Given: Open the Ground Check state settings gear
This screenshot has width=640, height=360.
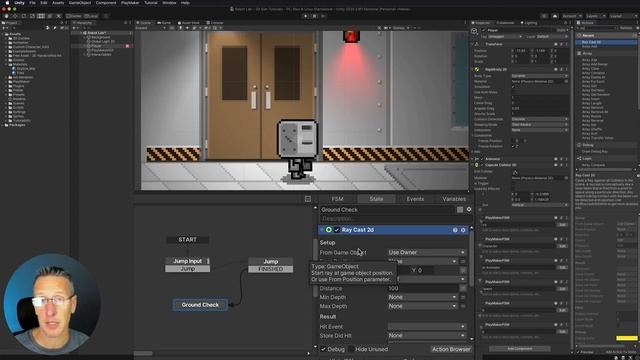Looking at the screenshot, I should click(469, 209).
